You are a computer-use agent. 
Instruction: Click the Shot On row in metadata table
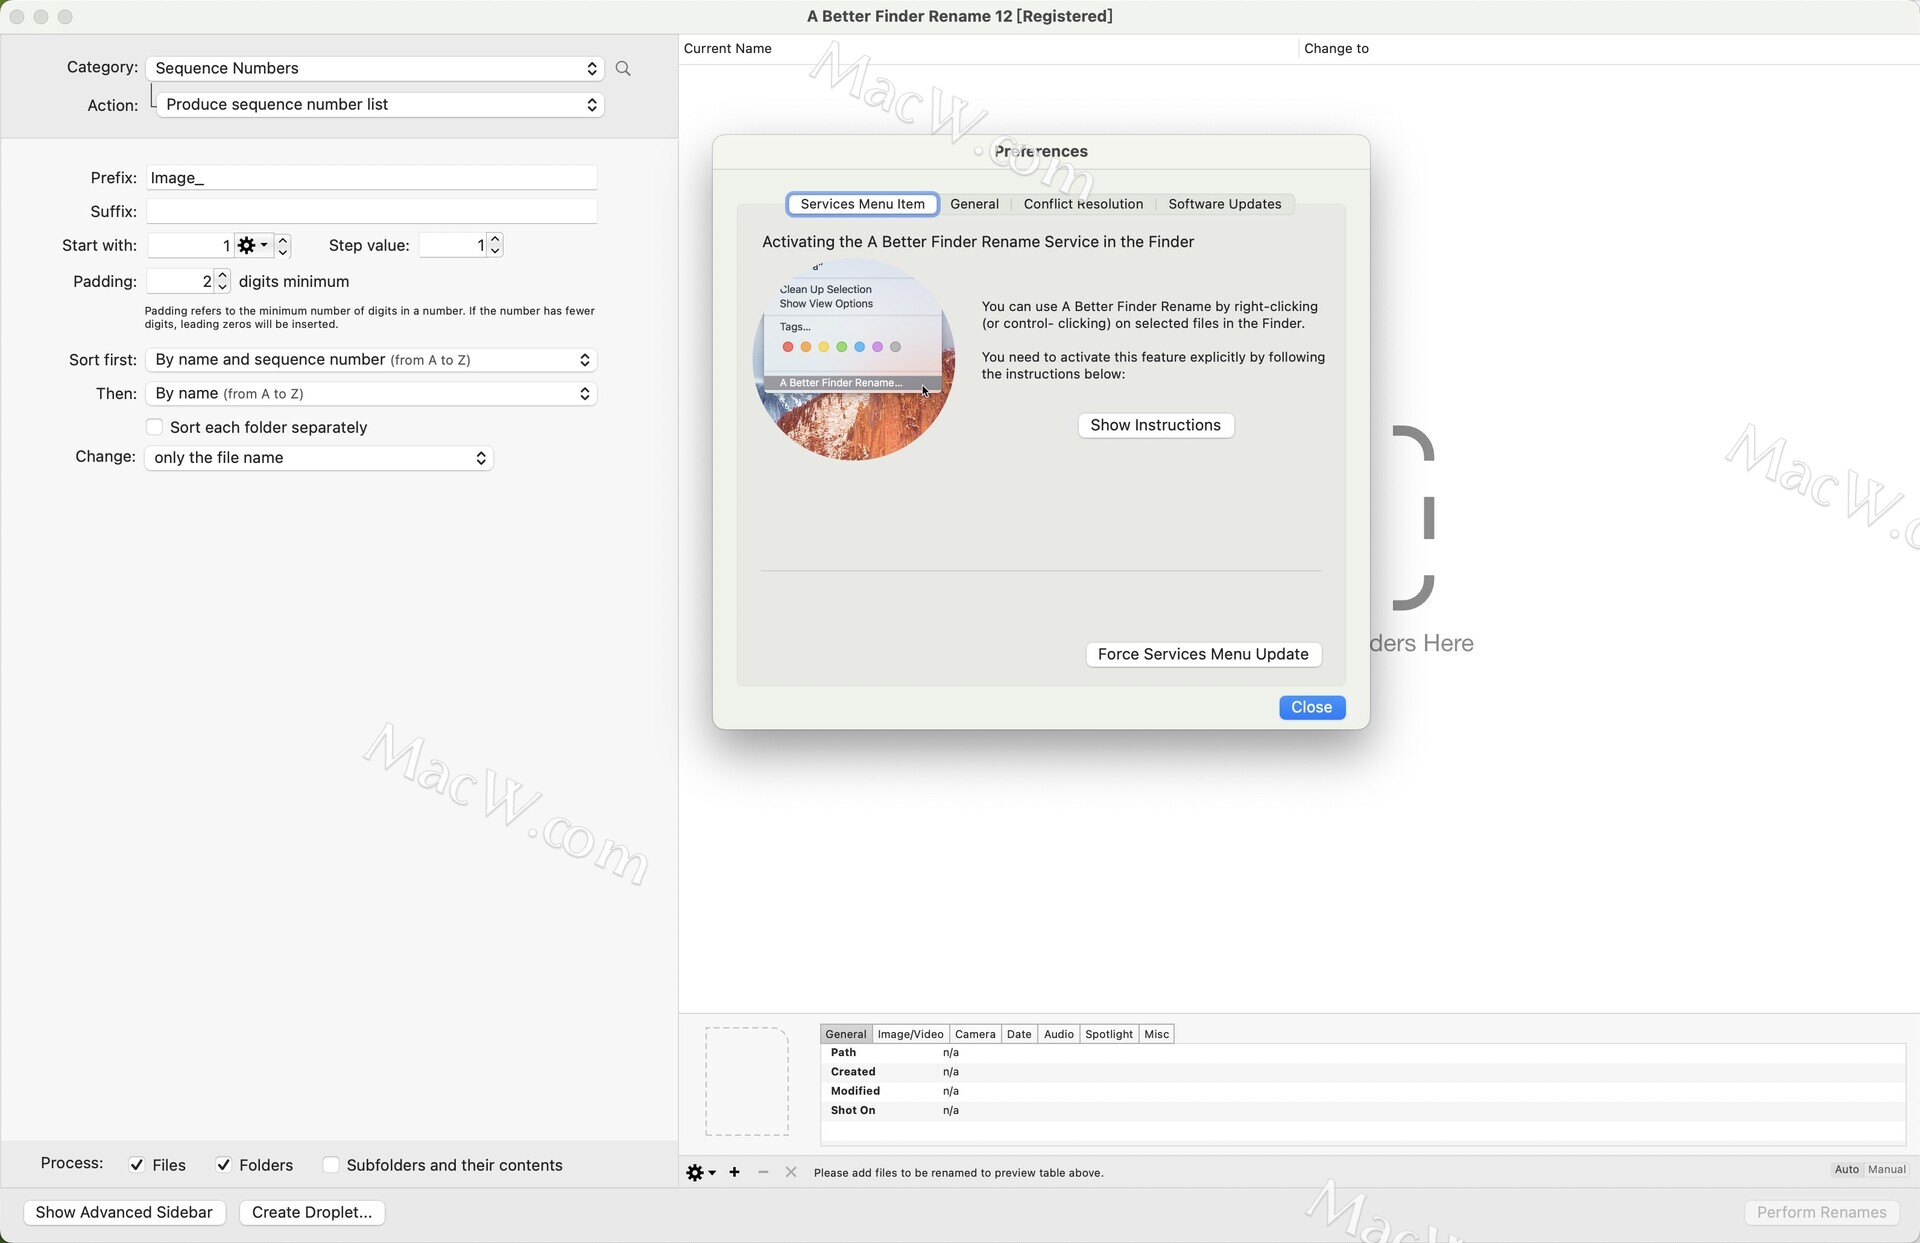[1363, 1110]
